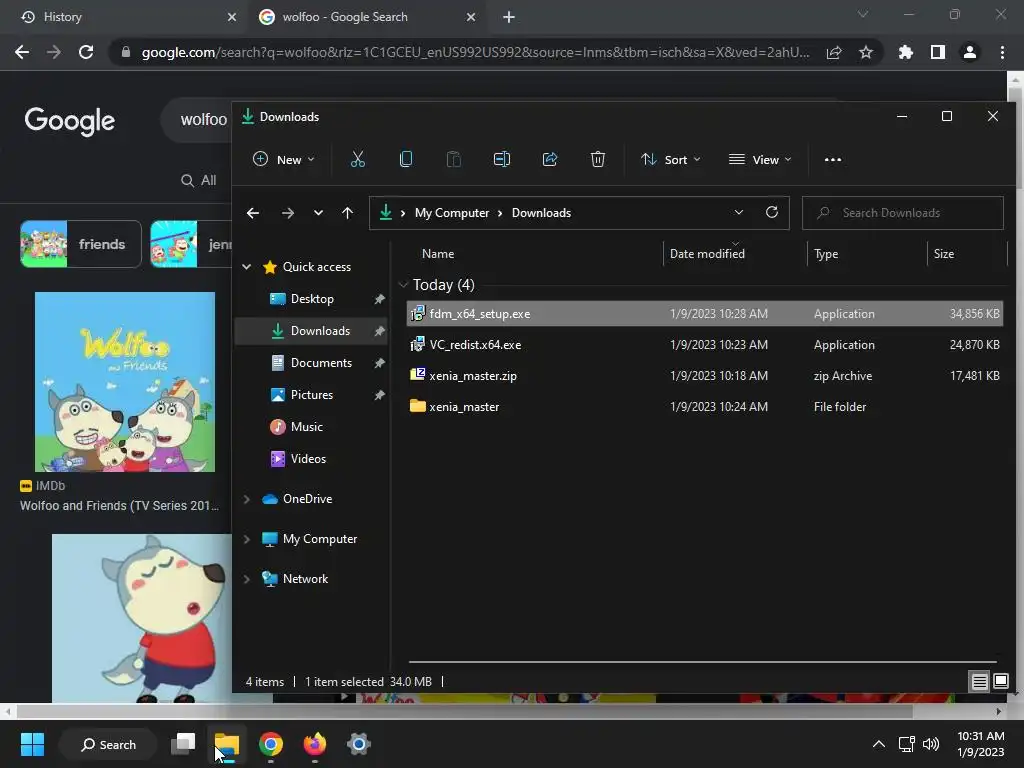Select Pictures in Quick access
Viewport: 1024px width, 768px height.
pyautogui.click(x=310, y=395)
